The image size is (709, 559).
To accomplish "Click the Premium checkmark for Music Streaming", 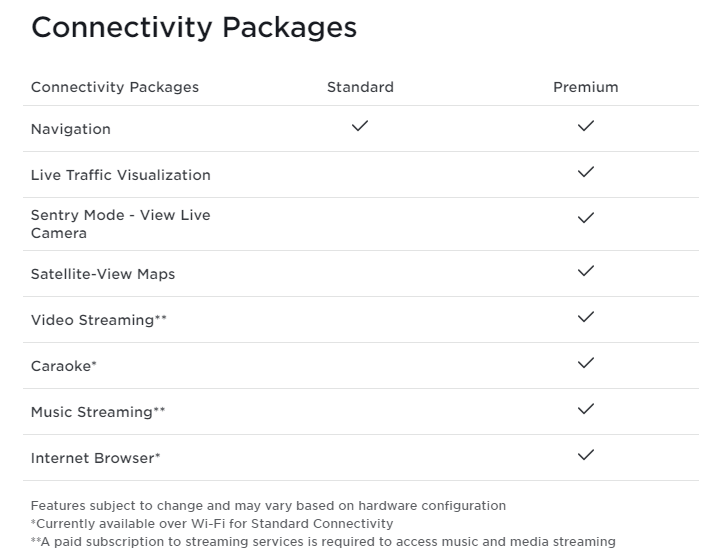I will [x=586, y=409].
